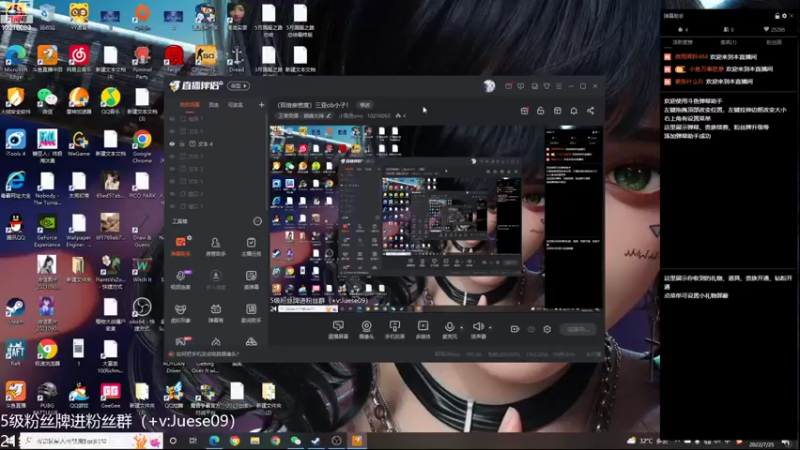Image resolution: width=800 pixels, height=450 pixels.
Task: Click the user avatar in title bar
Action: pyautogui.click(x=489, y=86)
